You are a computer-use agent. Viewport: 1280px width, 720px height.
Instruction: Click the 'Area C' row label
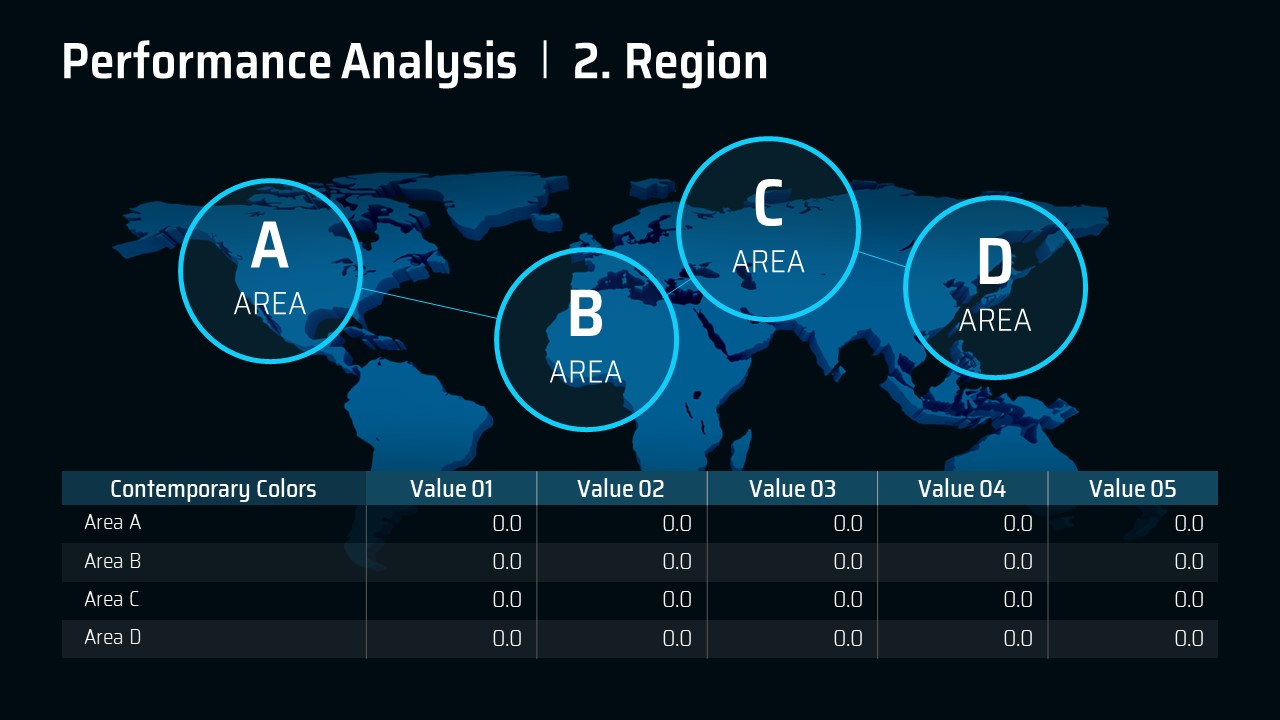113,600
